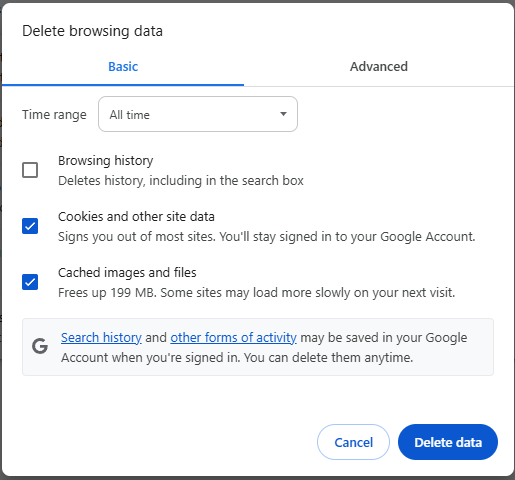Click the Frees up 199 MB description
This screenshot has height=480, width=515.
click(x=256, y=293)
